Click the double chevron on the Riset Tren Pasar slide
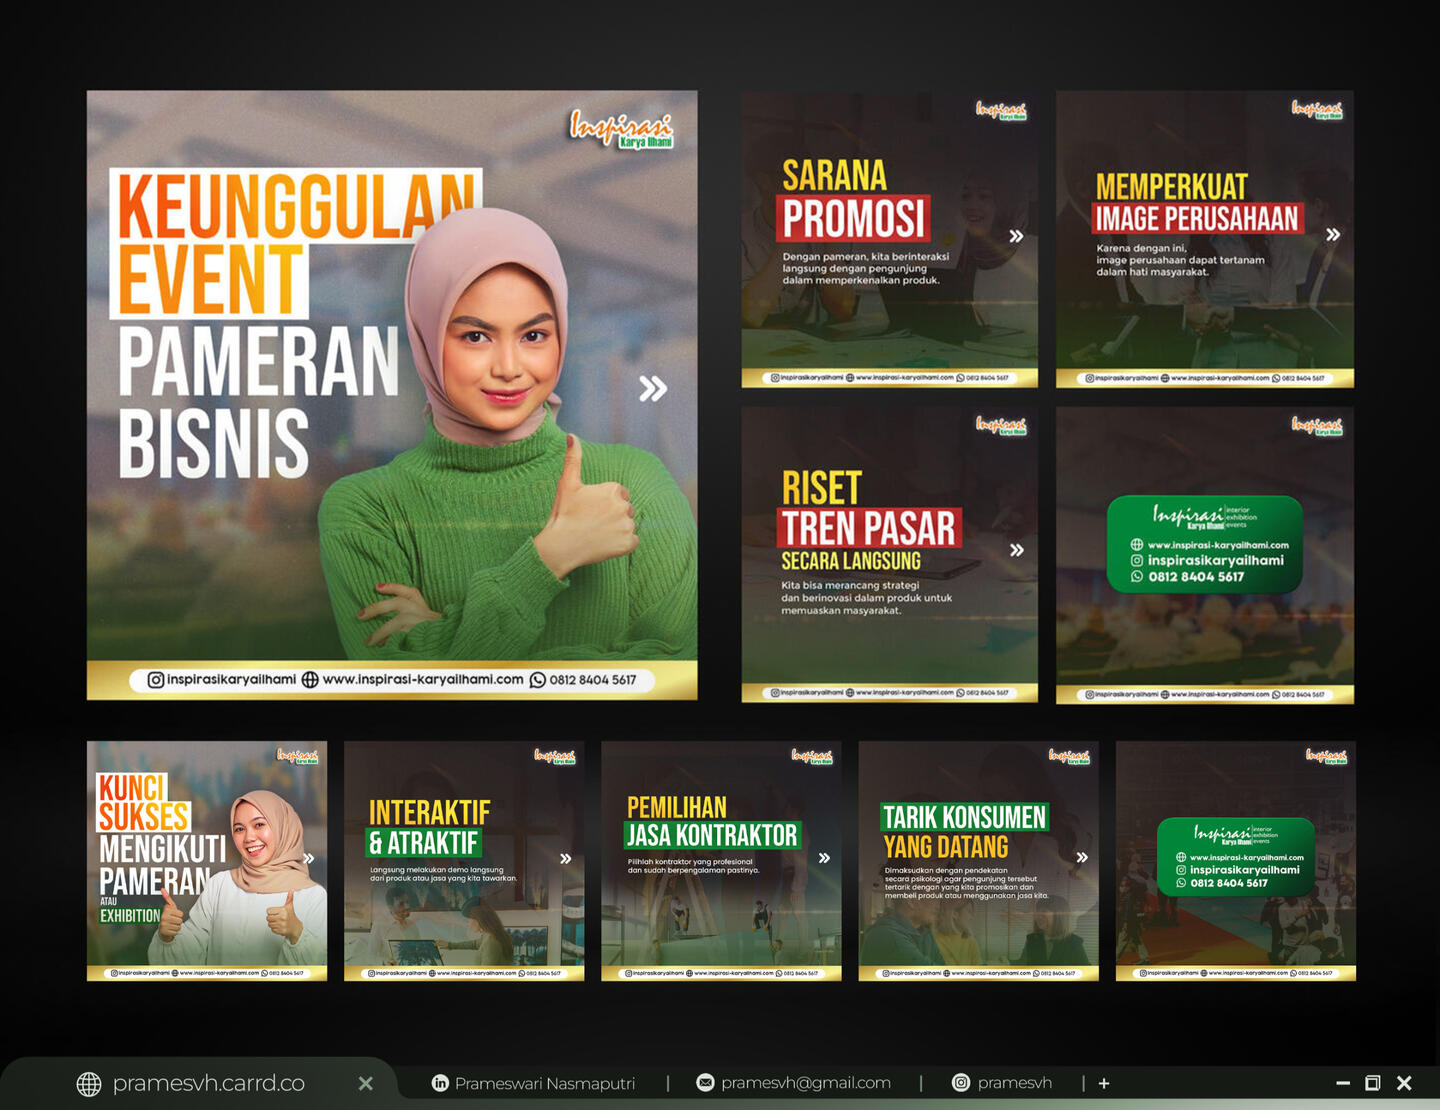 pyautogui.click(x=1016, y=550)
